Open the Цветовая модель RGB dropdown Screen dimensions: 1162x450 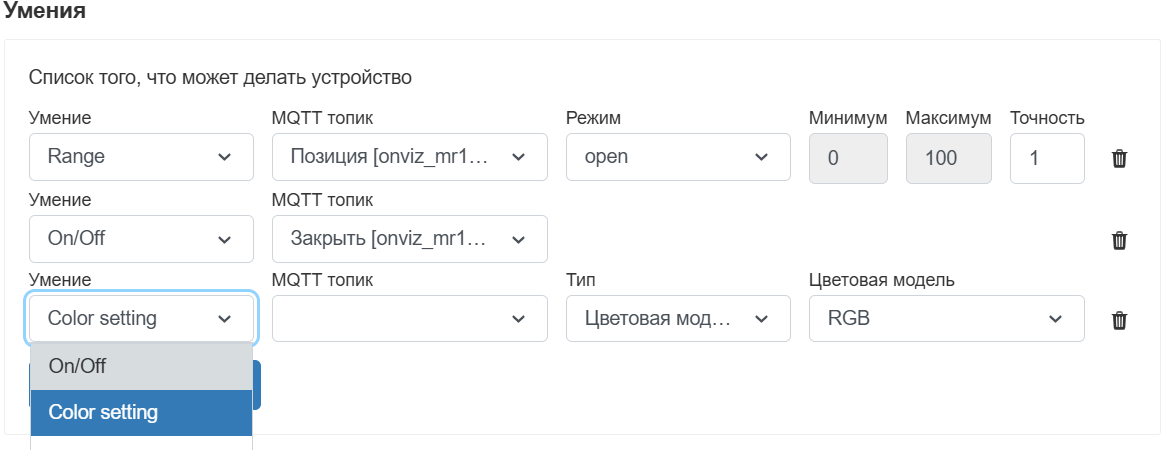tap(945, 319)
